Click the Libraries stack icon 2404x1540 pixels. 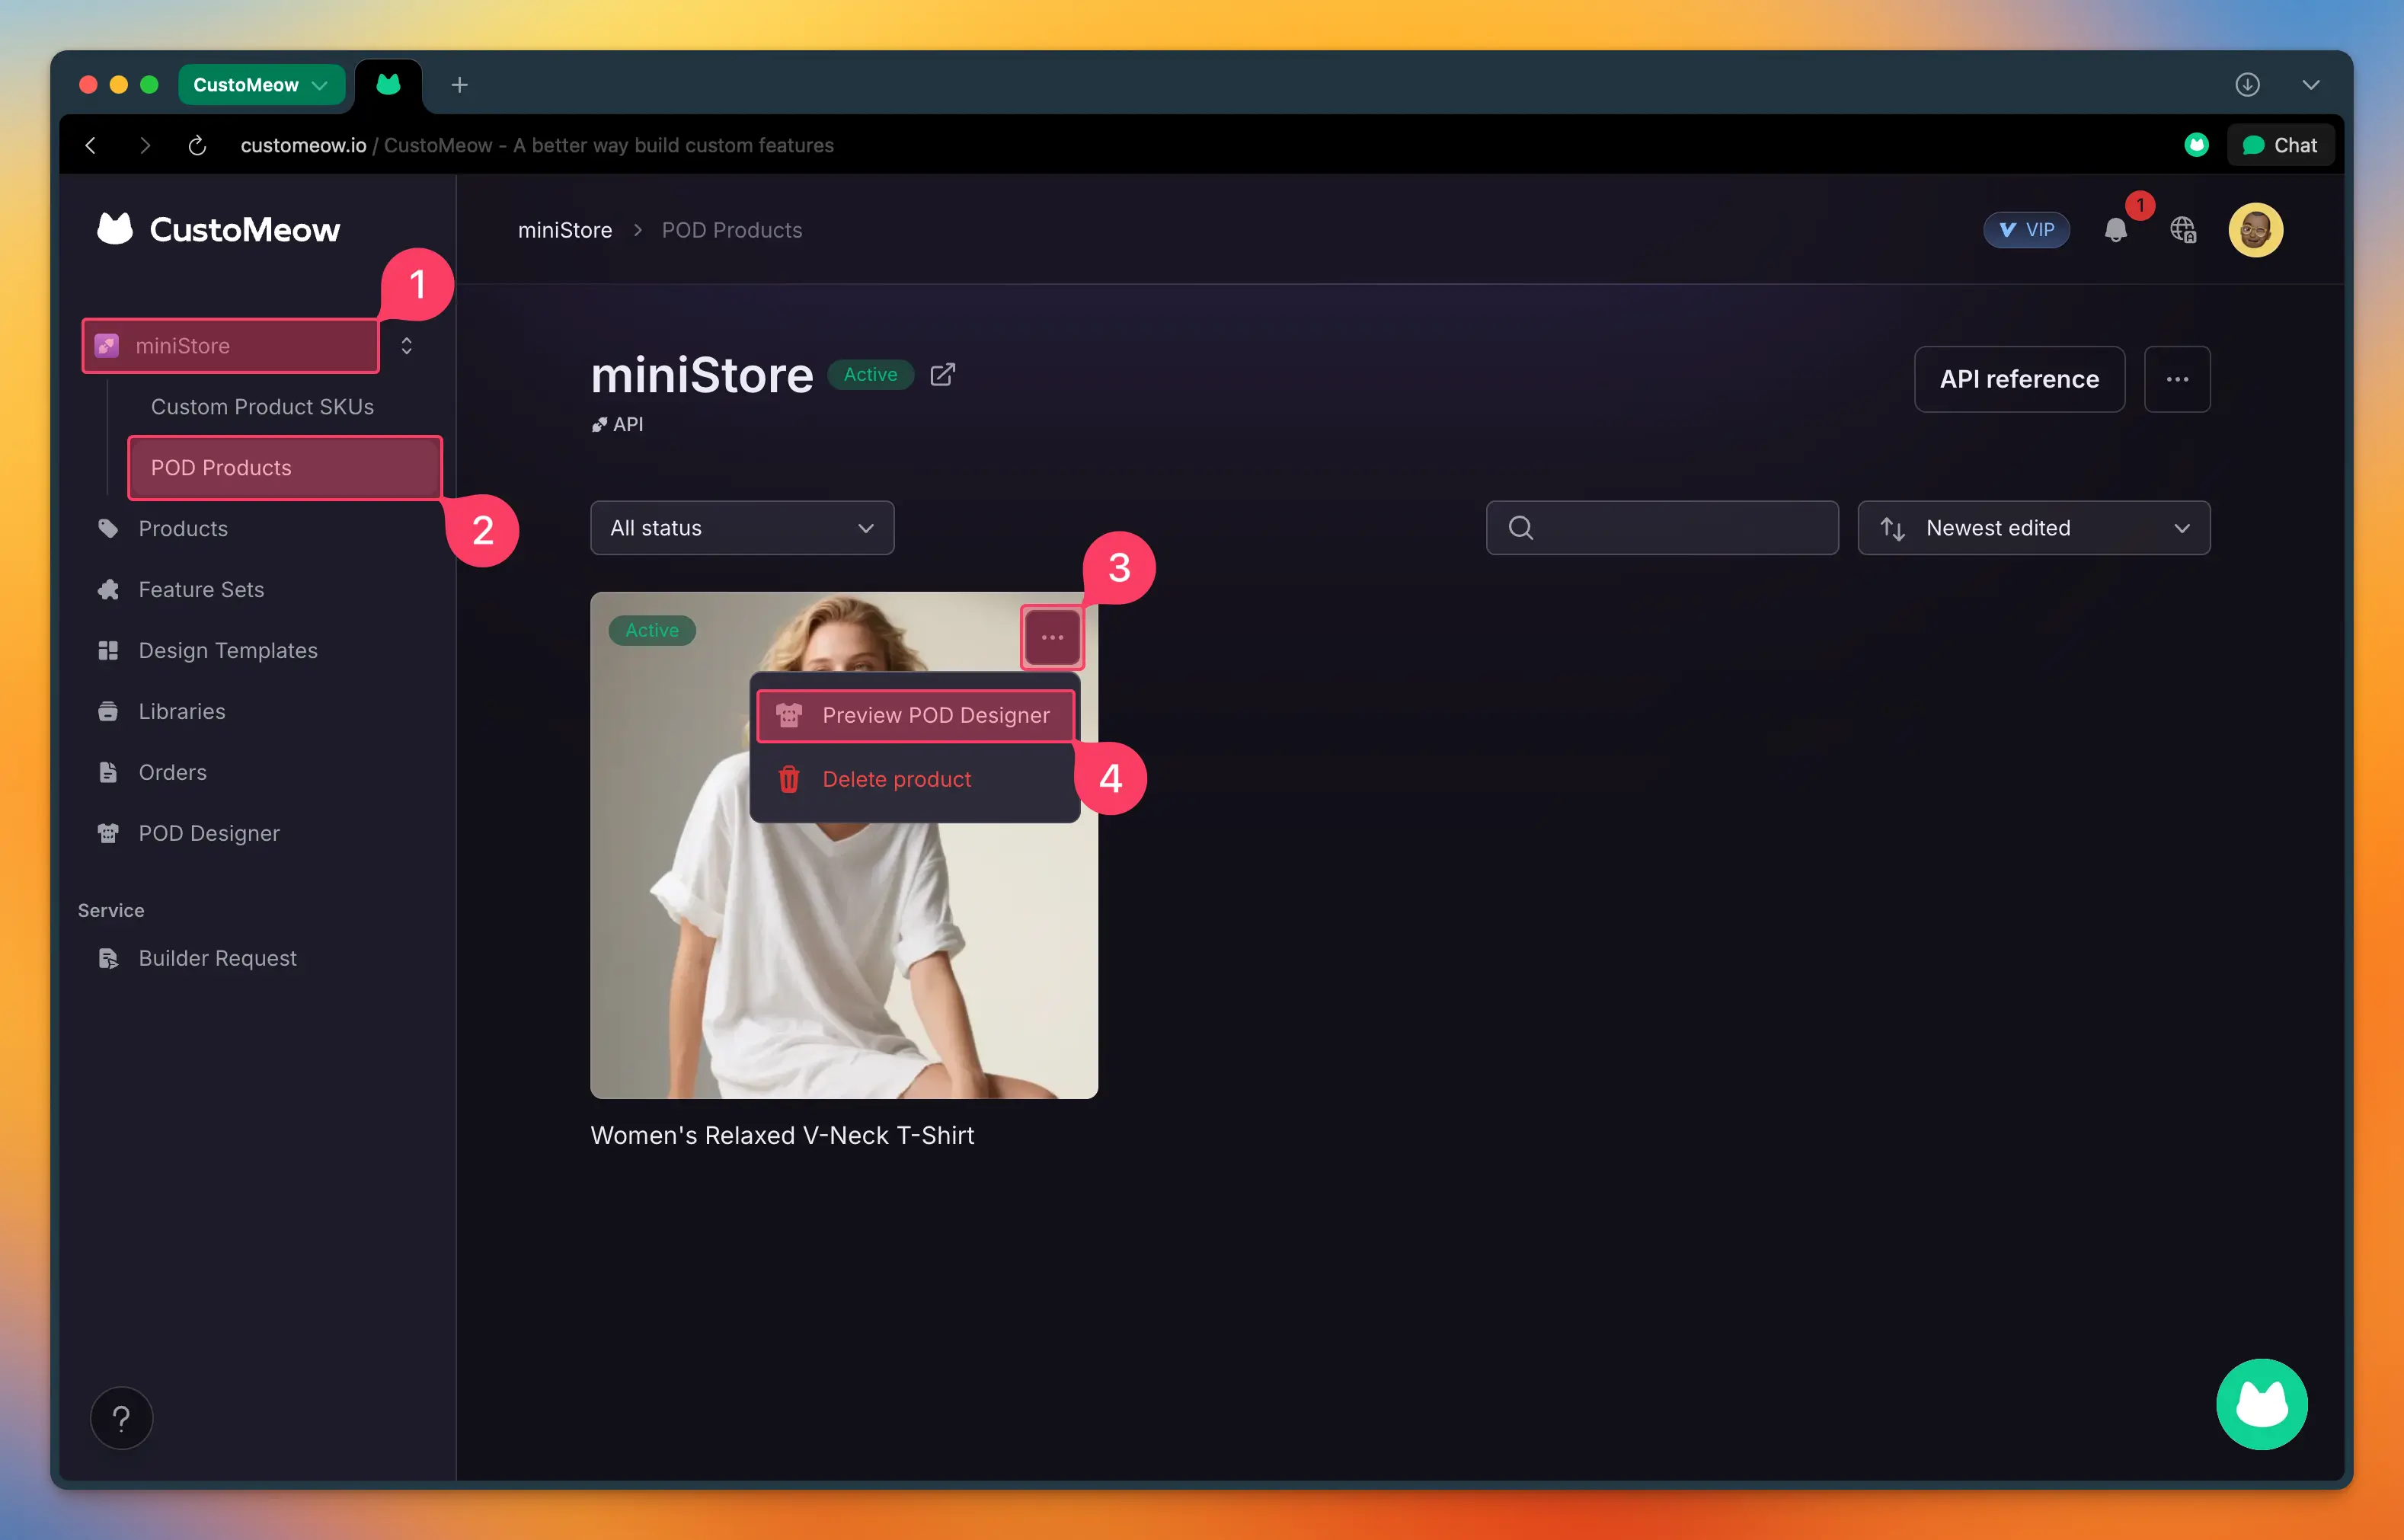108,711
